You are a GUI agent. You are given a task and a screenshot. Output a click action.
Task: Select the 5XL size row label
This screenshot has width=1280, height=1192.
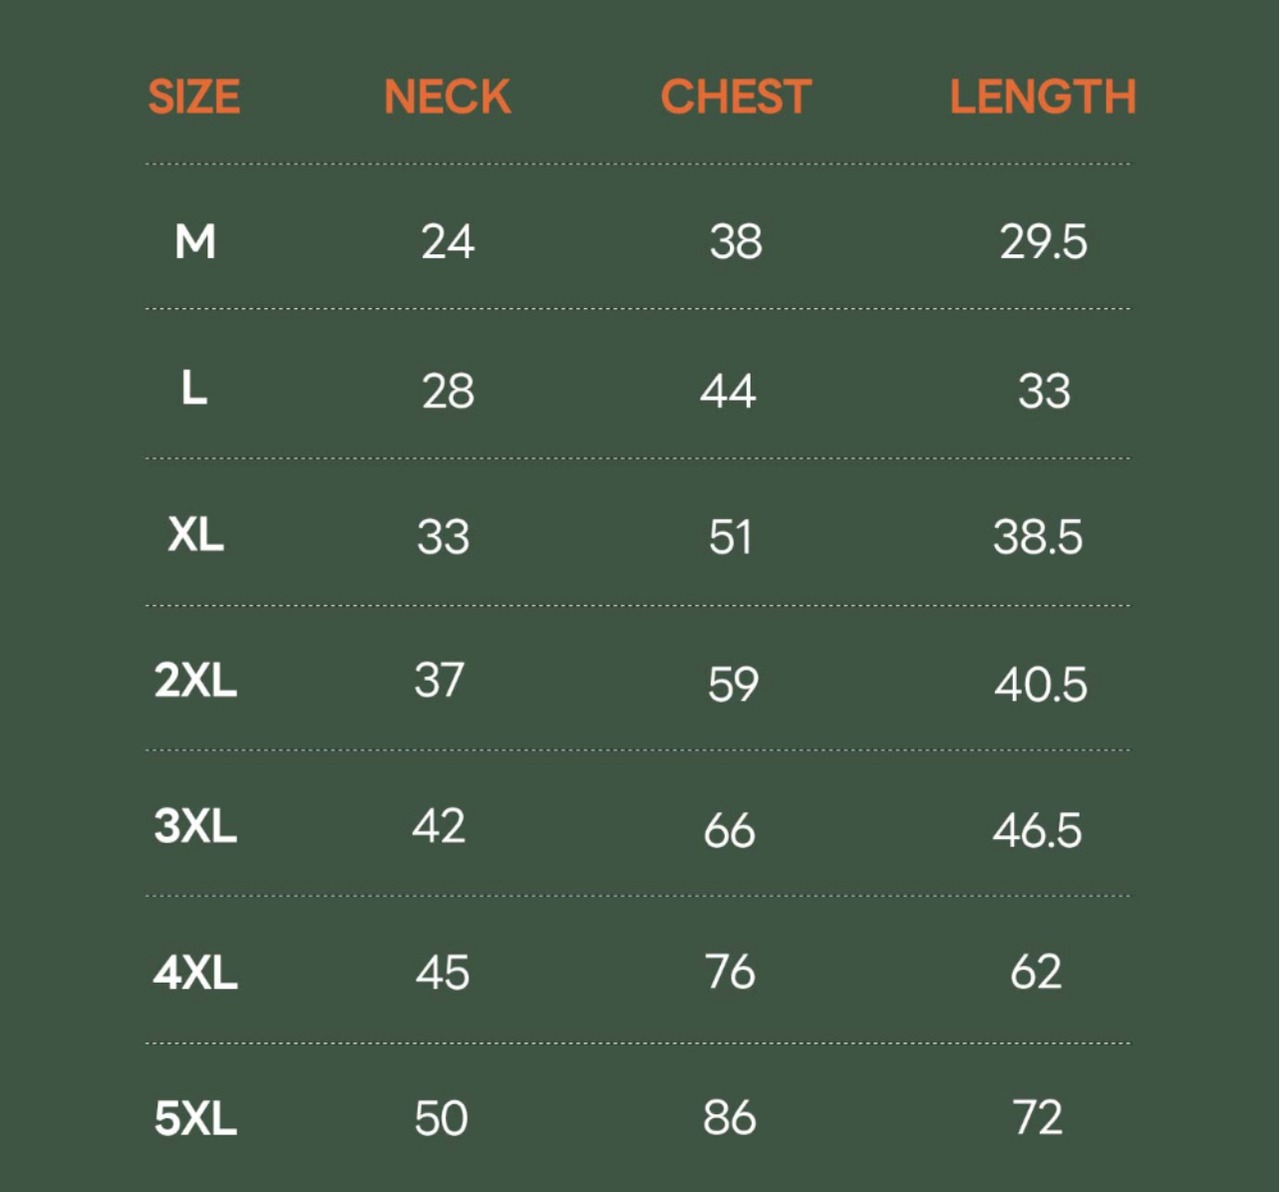pyautogui.click(x=196, y=1118)
